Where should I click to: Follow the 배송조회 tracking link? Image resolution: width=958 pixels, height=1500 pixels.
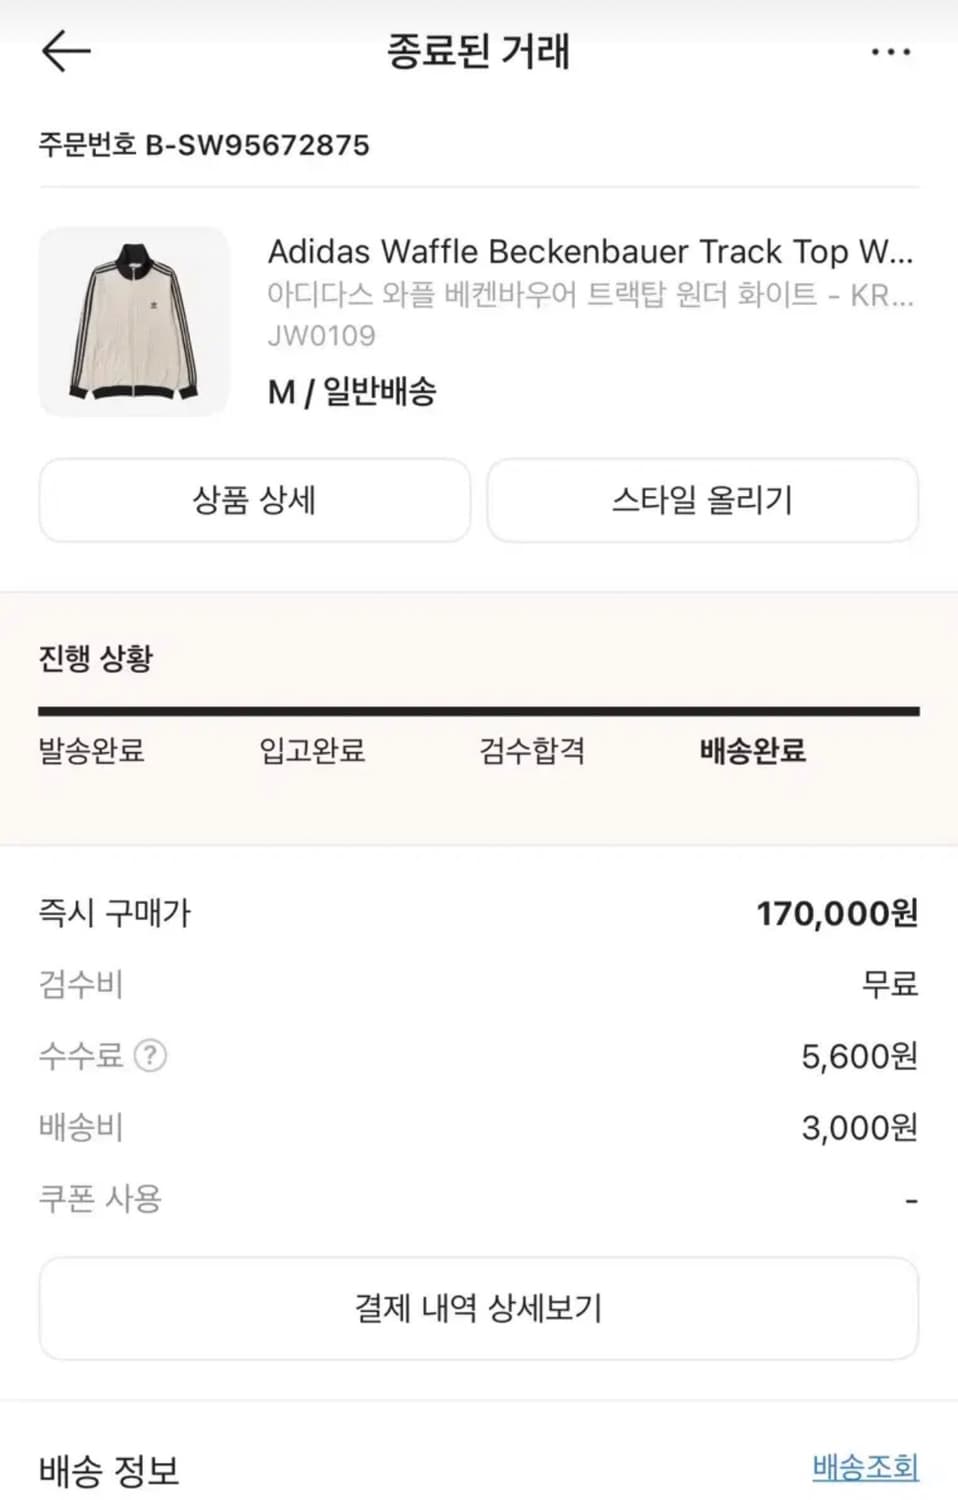pos(864,1467)
